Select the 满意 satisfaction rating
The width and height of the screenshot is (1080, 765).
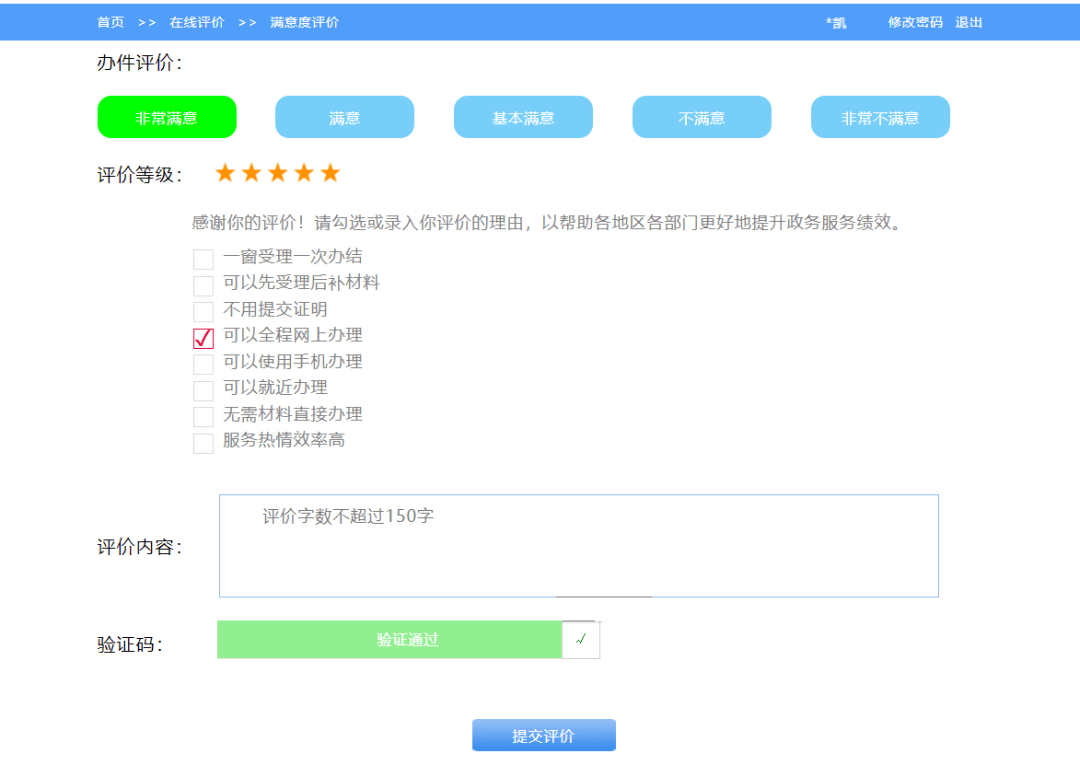(x=344, y=117)
